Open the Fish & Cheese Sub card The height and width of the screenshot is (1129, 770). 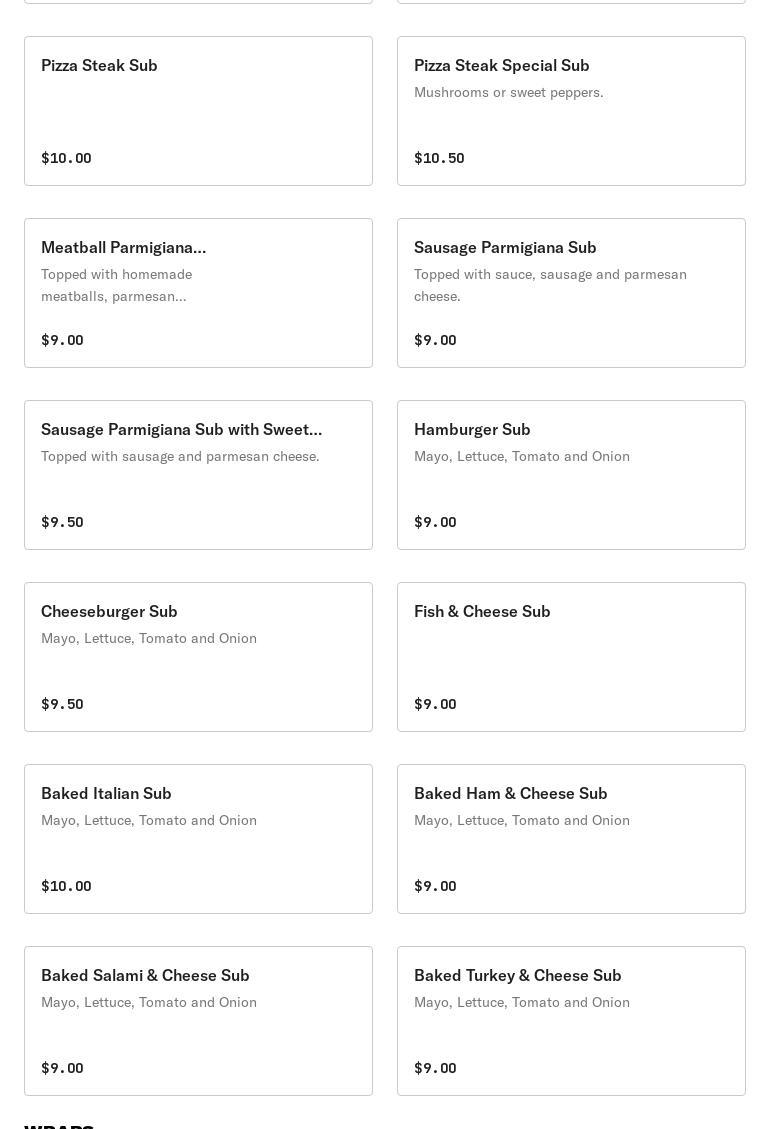click(571, 657)
